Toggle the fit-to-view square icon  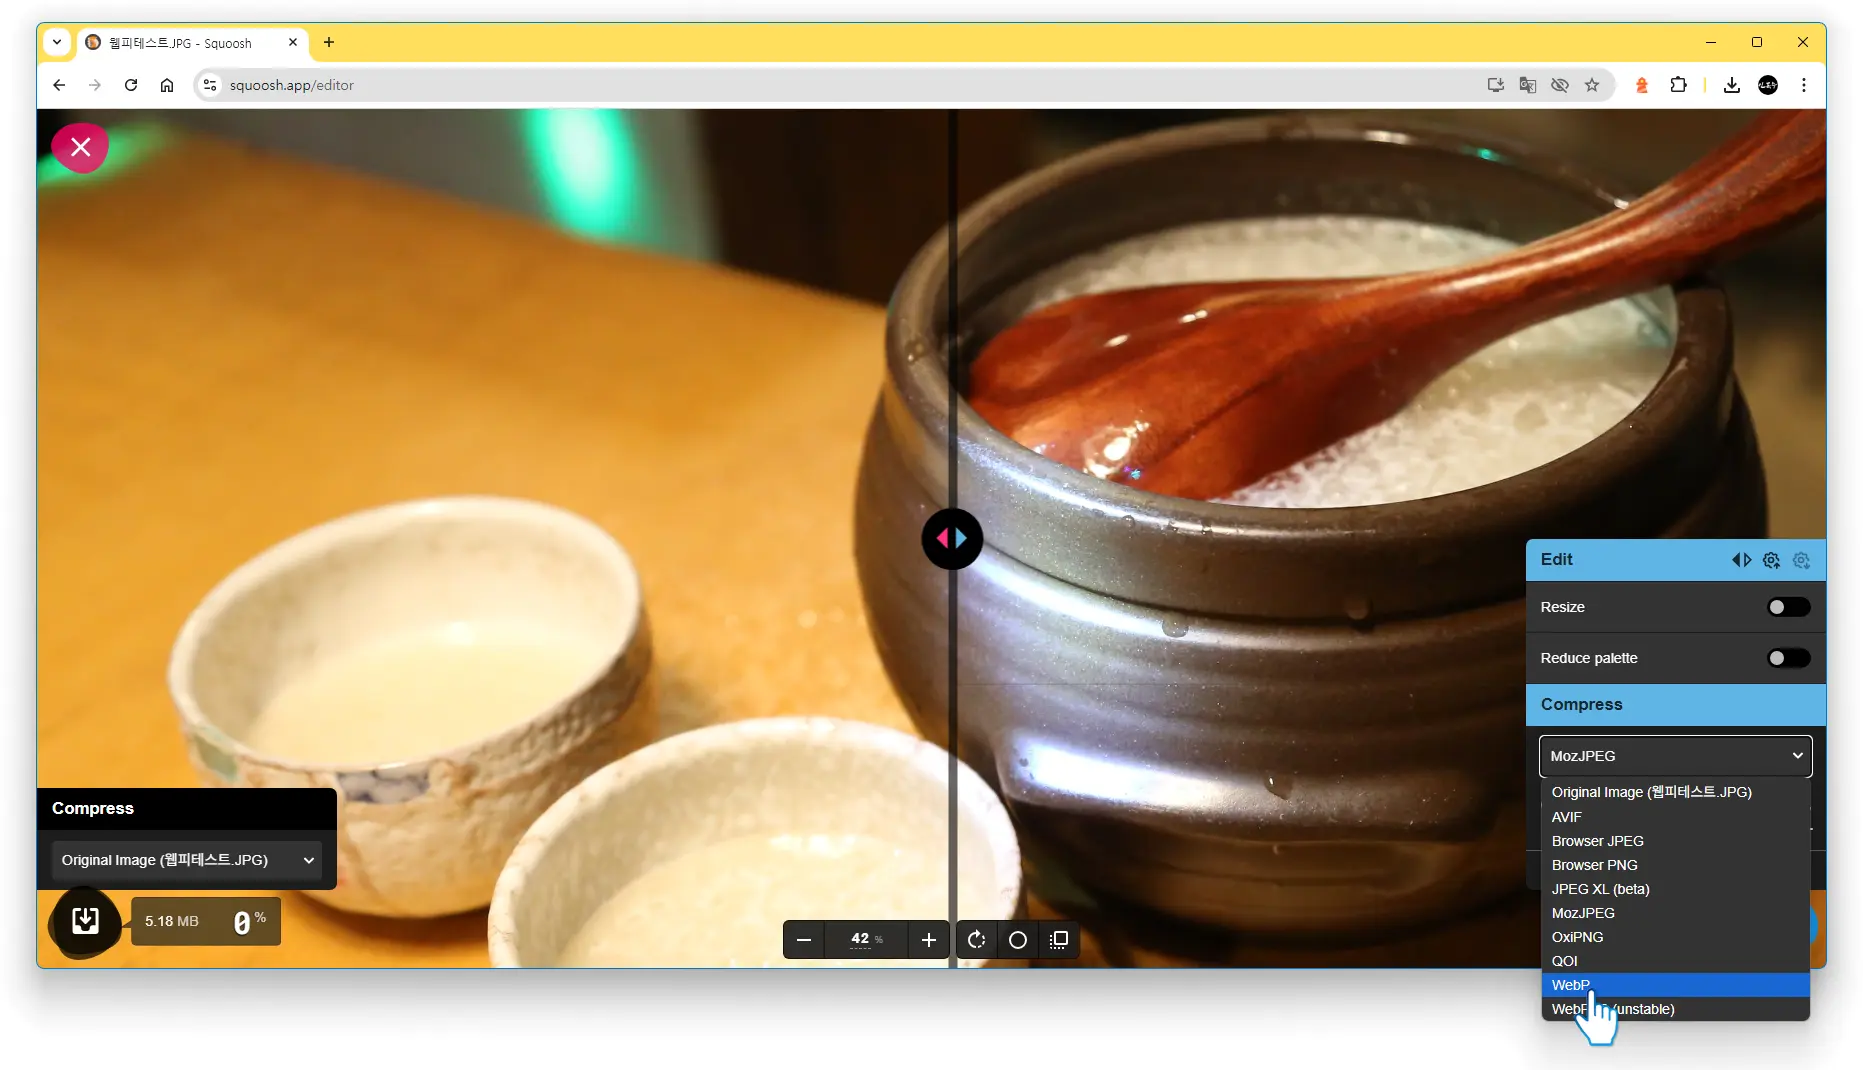coord(1060,940)
